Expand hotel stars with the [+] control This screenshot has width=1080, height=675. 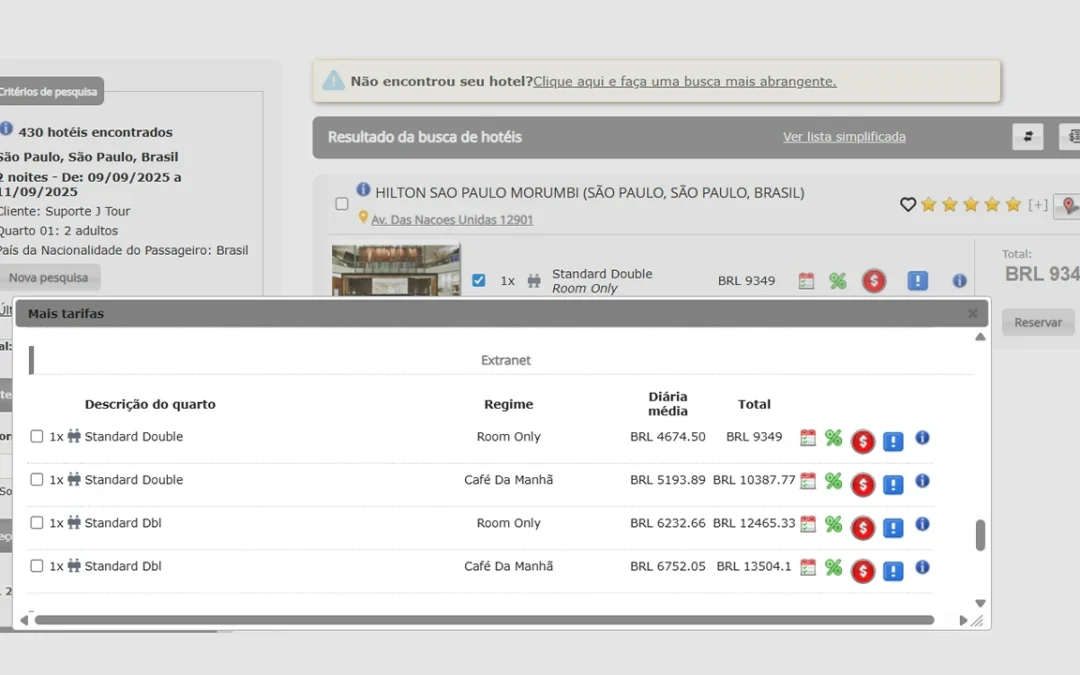[x=1037, y=204]
